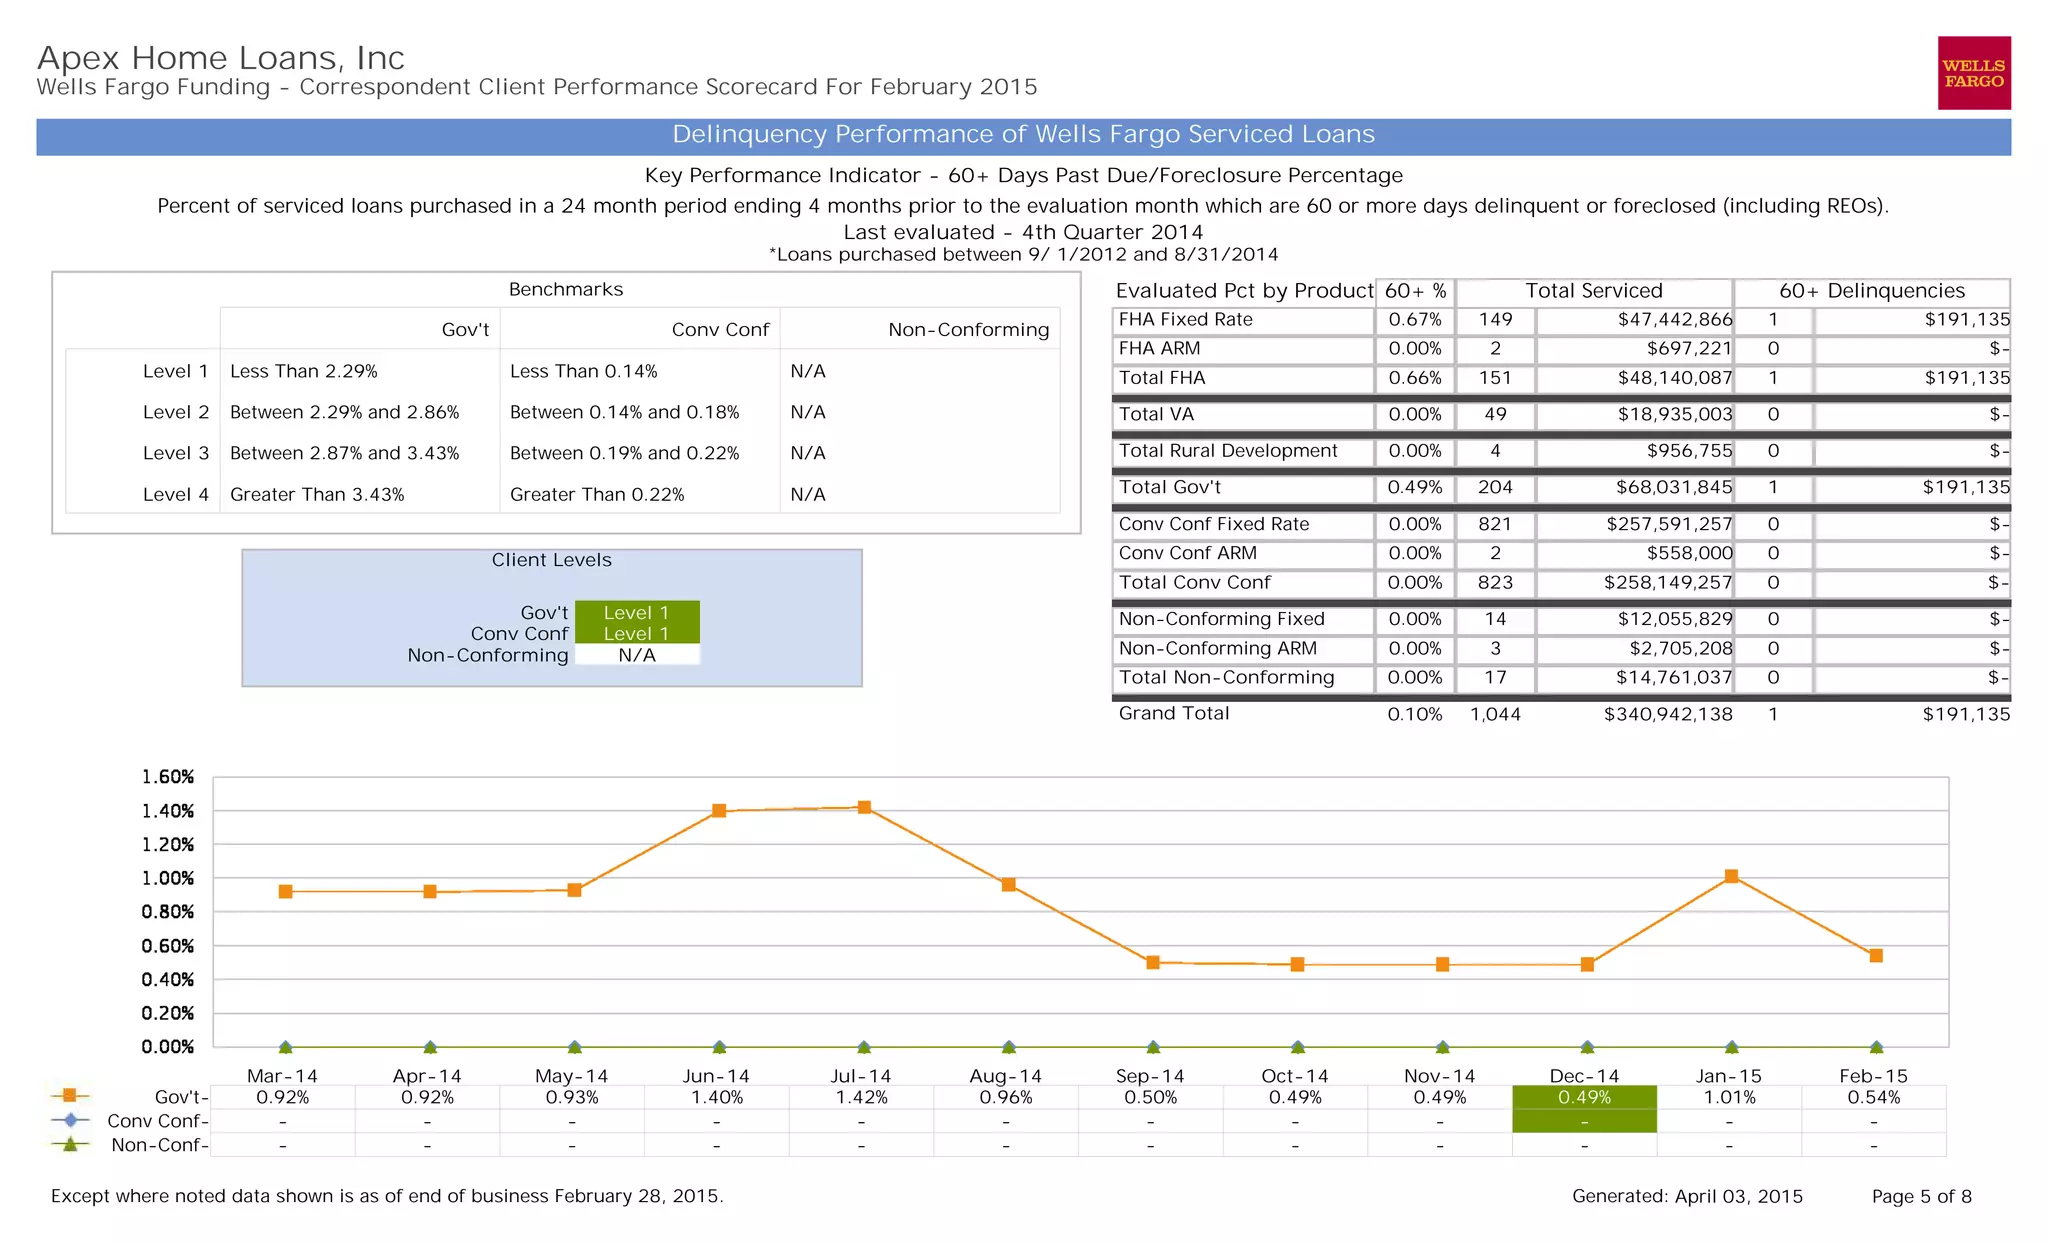This screenshot has width=2048, height=1243.
Task: Click 'Between 0.14% and 0.18%' benchmark cell
Action: (x=625, y=412)
